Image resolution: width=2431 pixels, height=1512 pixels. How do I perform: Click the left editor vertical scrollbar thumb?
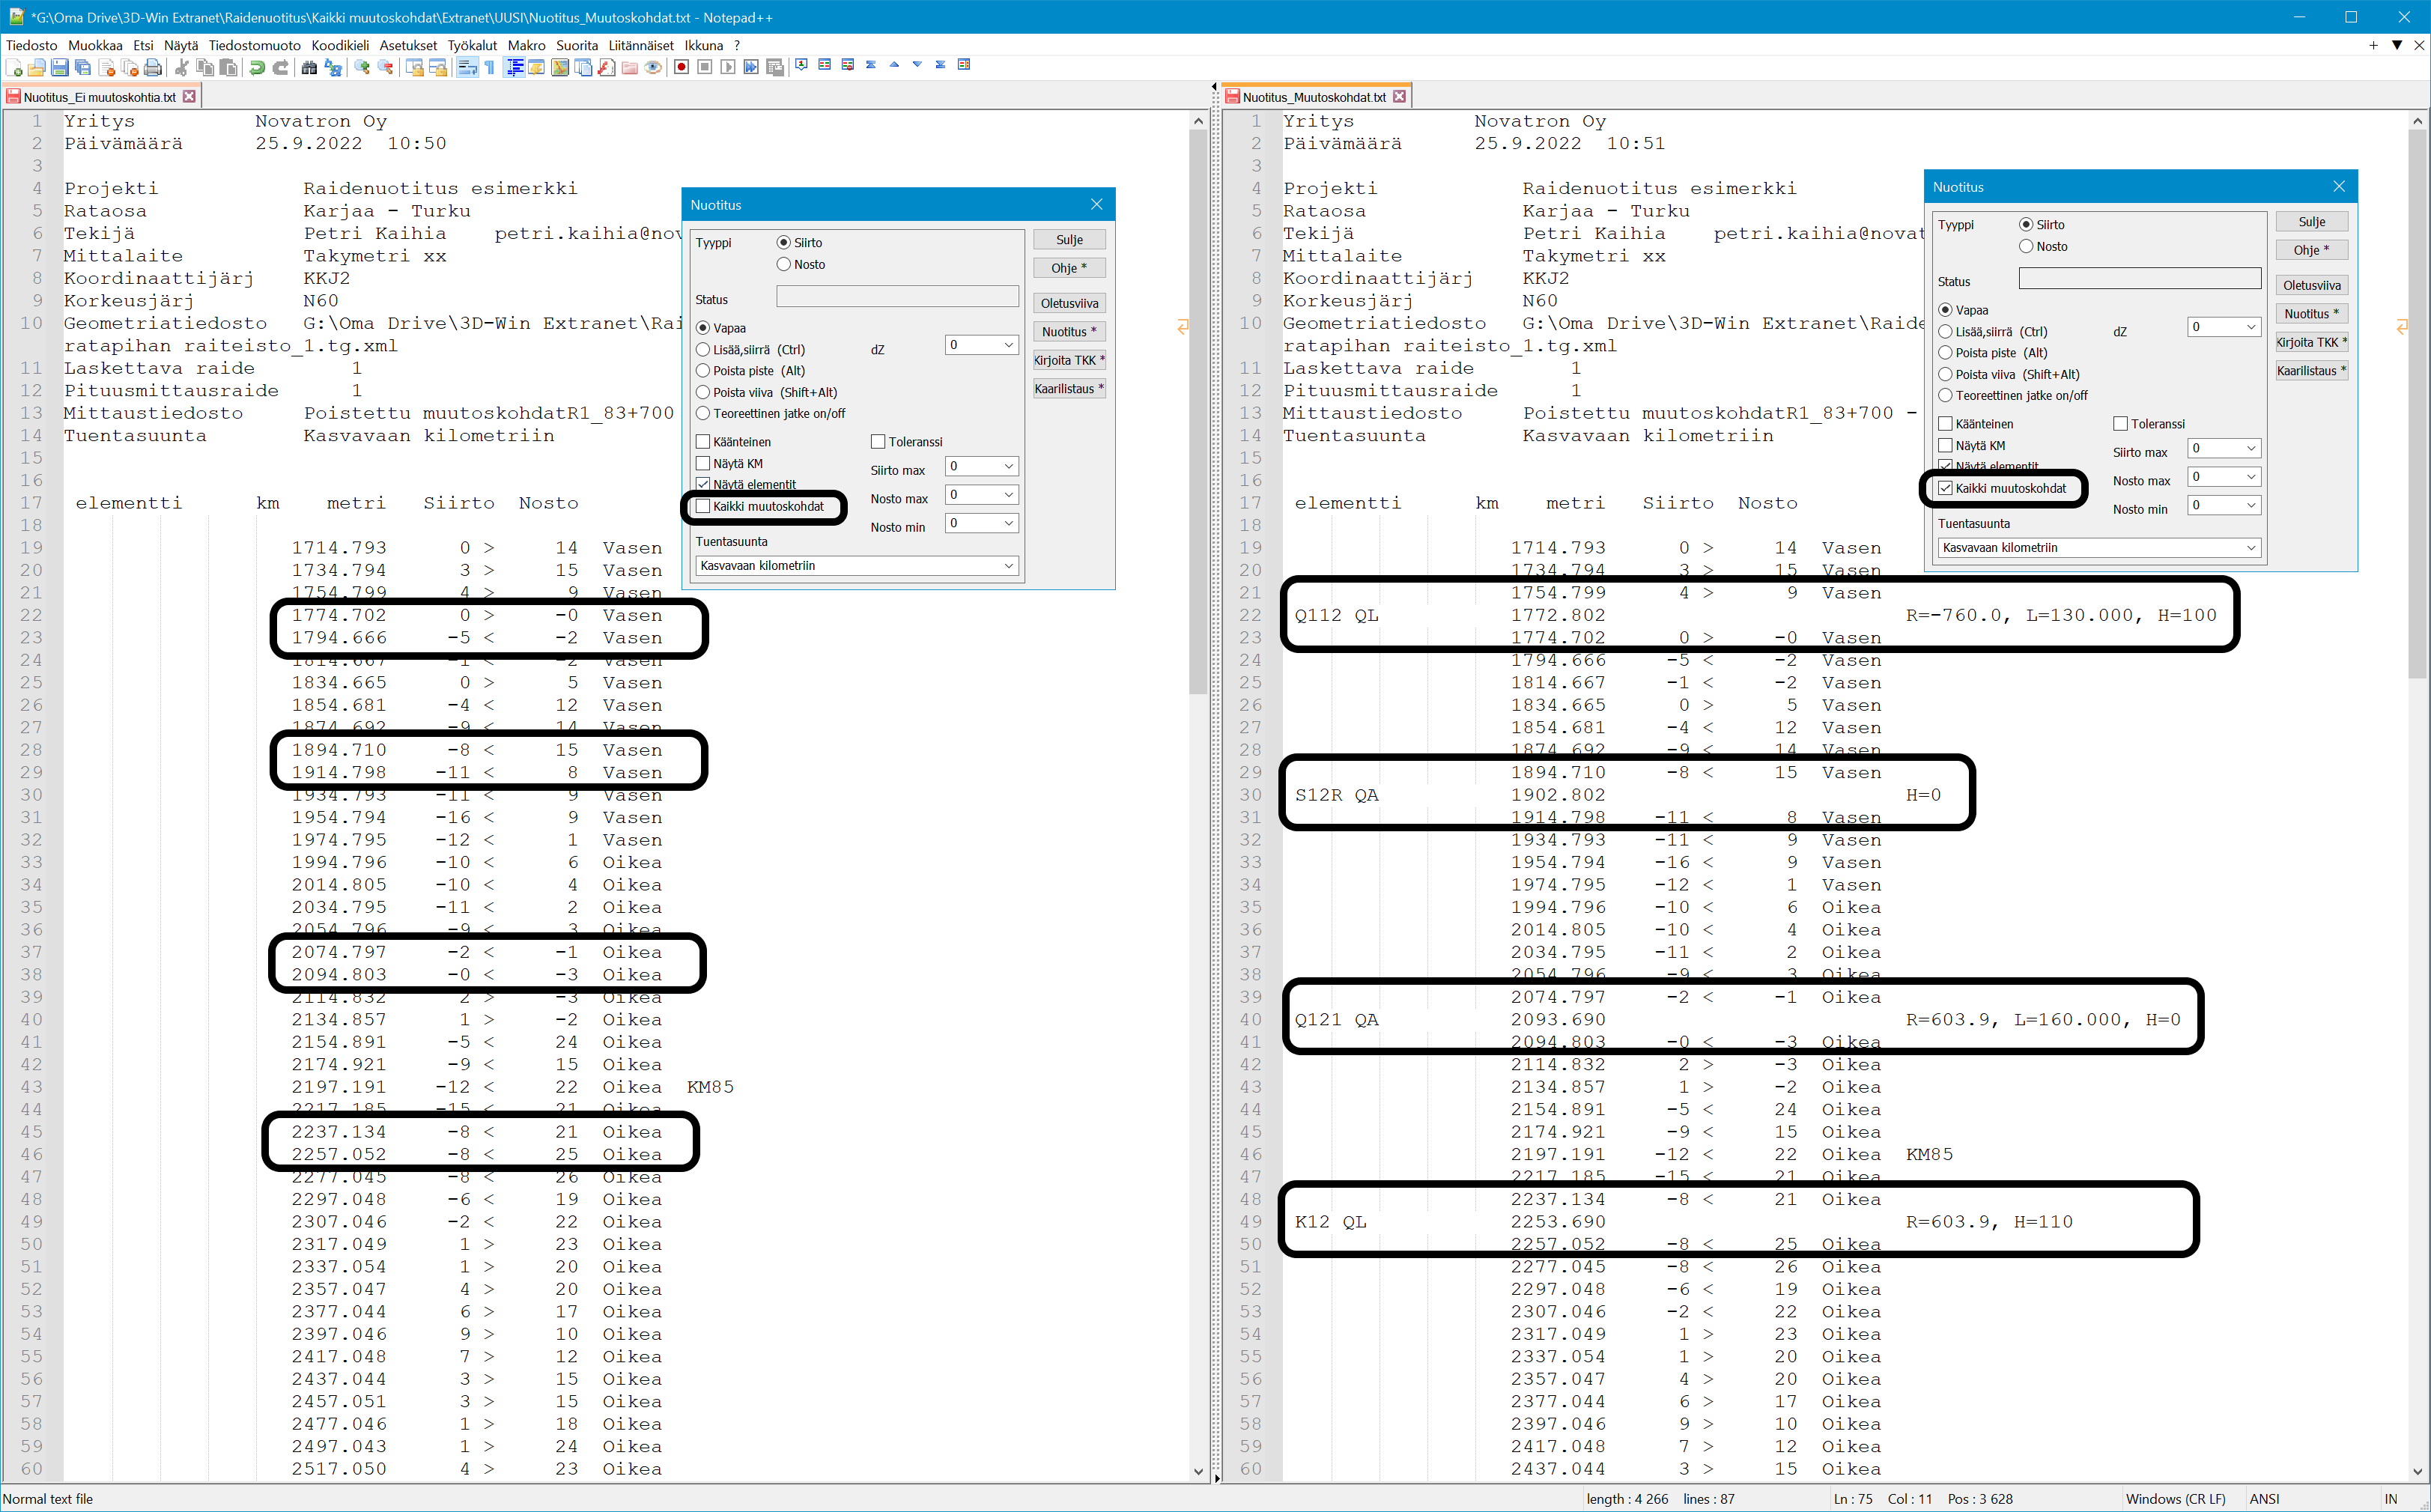1198,412
